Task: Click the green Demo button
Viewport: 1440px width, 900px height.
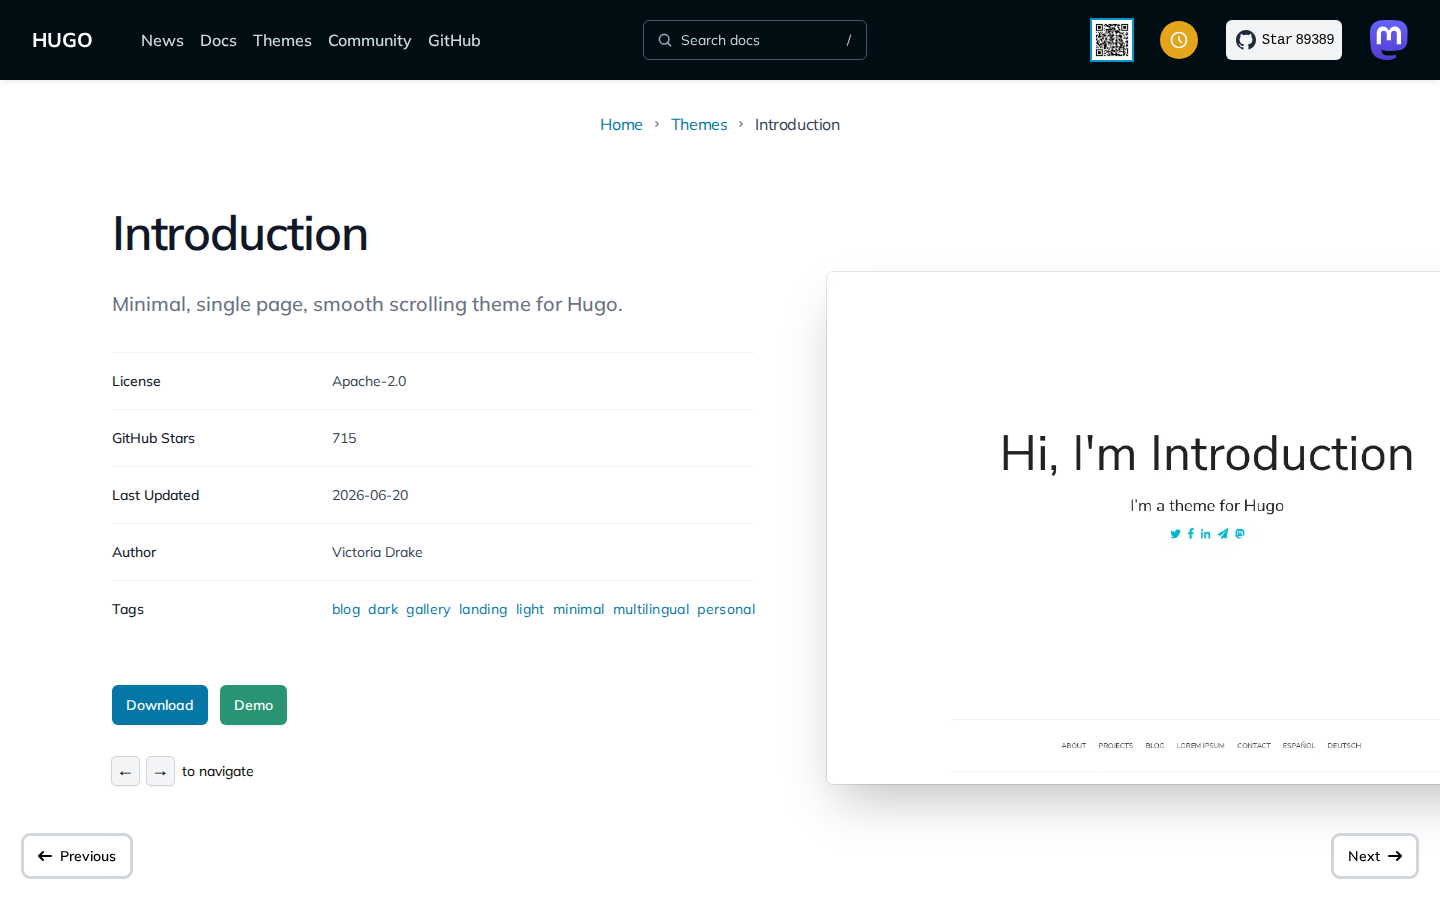Action: 253,705
